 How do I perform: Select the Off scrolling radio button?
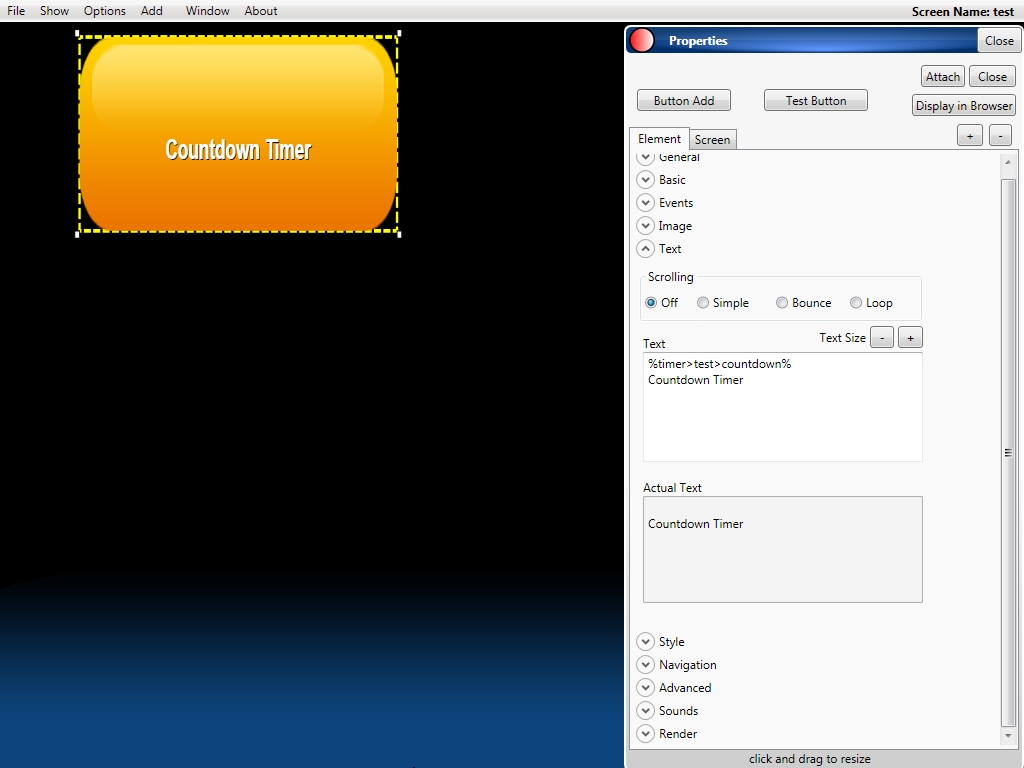pyautogui.click(x=651, y=303)
